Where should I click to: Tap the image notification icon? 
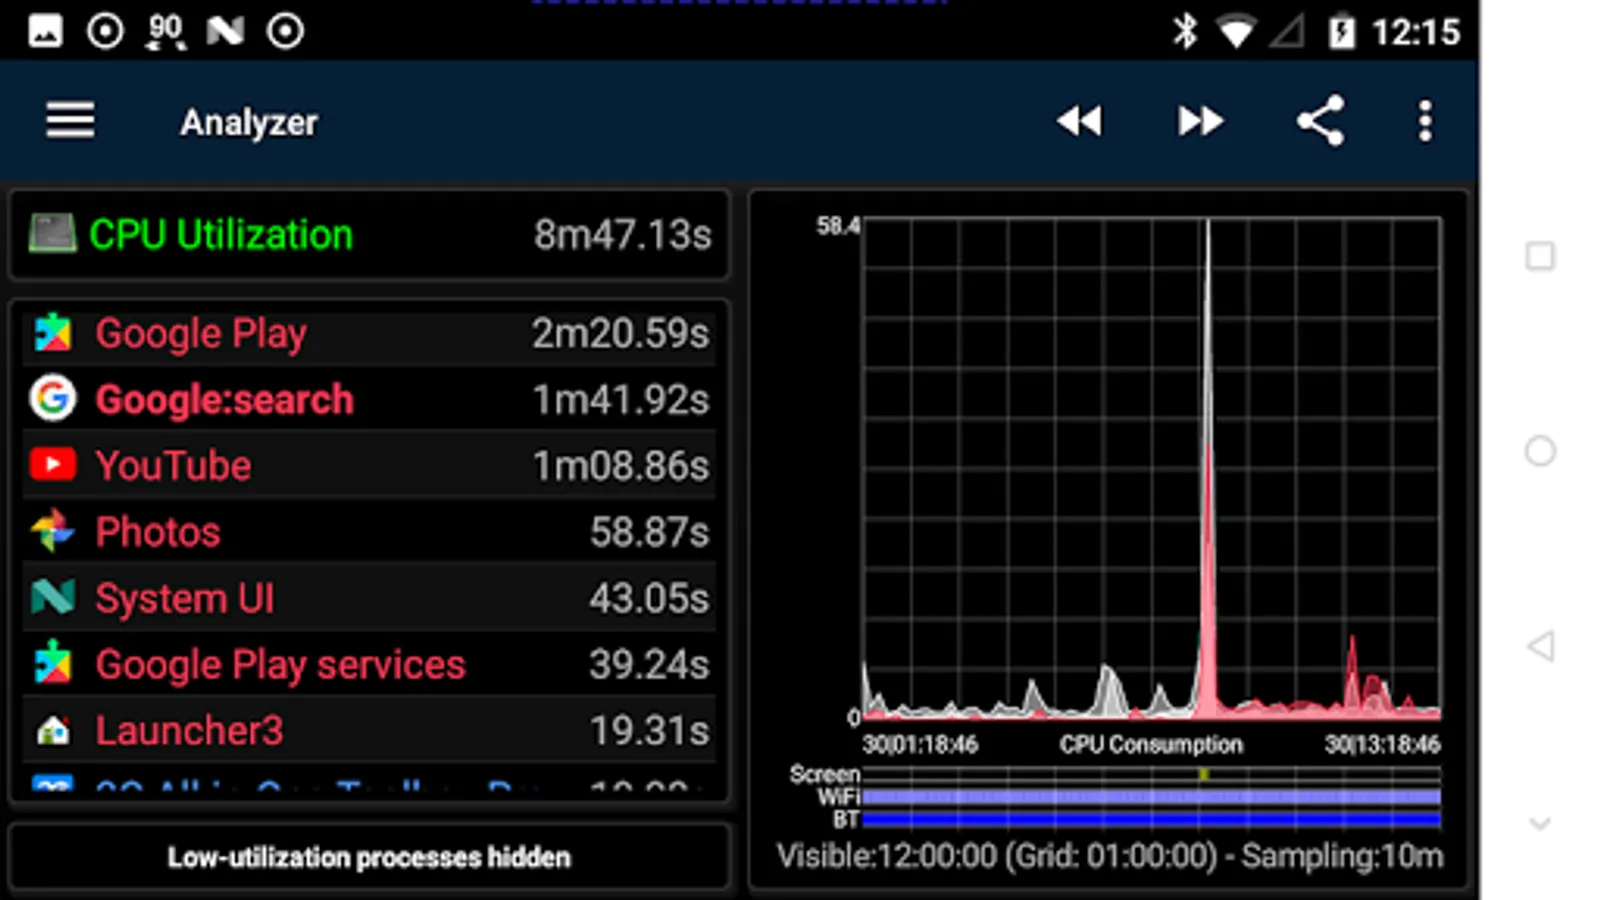click(45, 31)
